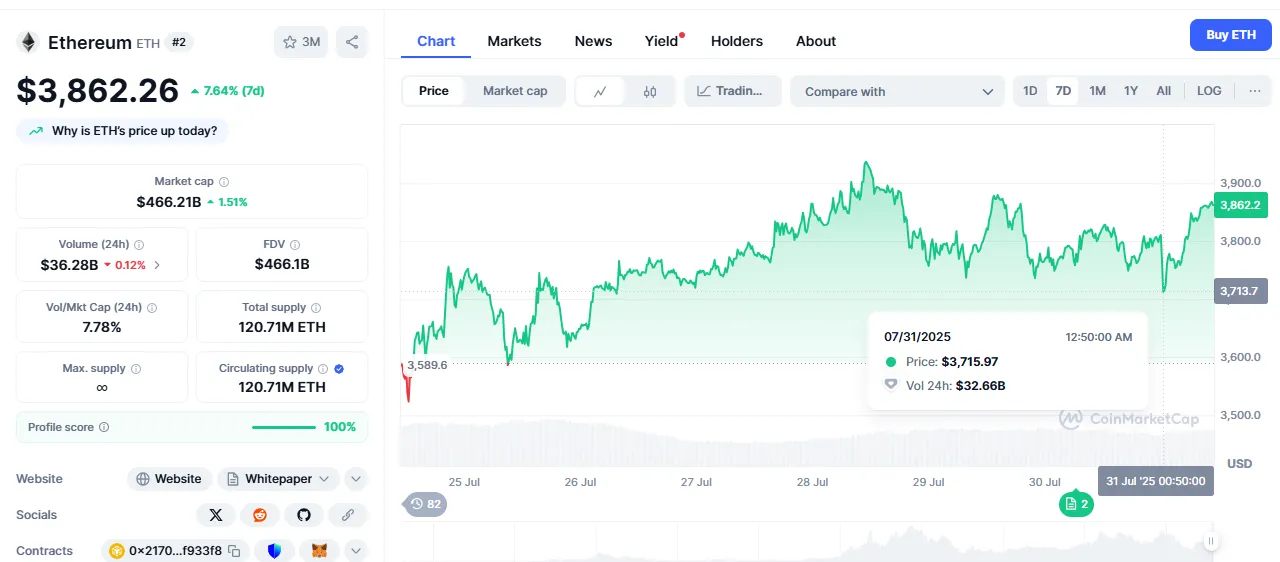Click the green news marker showing 2
The image size is (1280, 562).
1076,505
